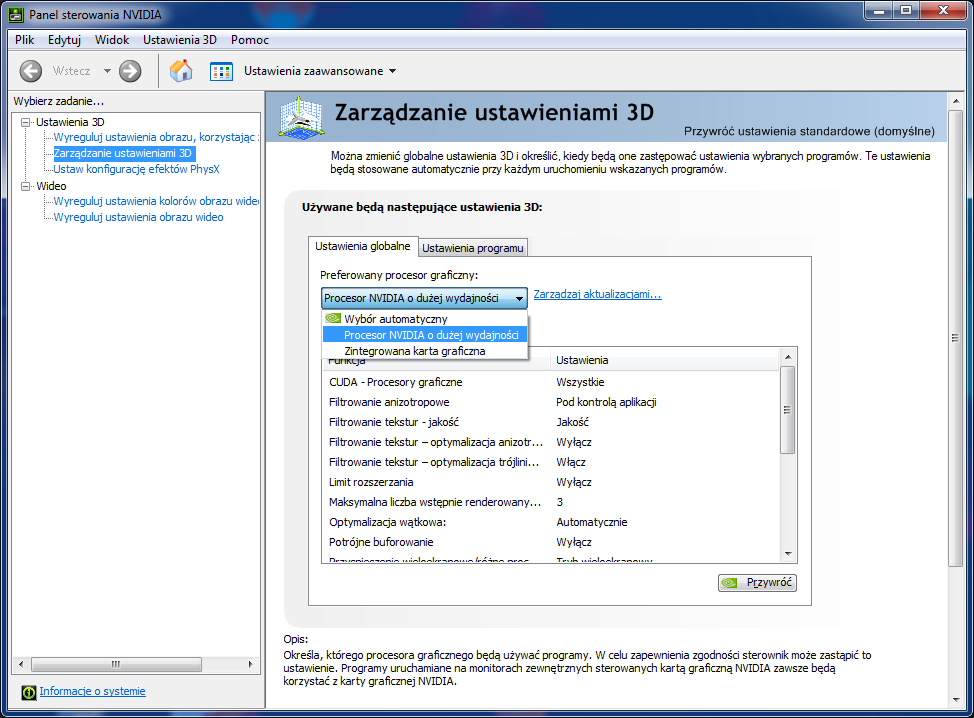Open the preferred graphics processor combo box
Viewport: 974px width, 718px height.
(424, 298)
